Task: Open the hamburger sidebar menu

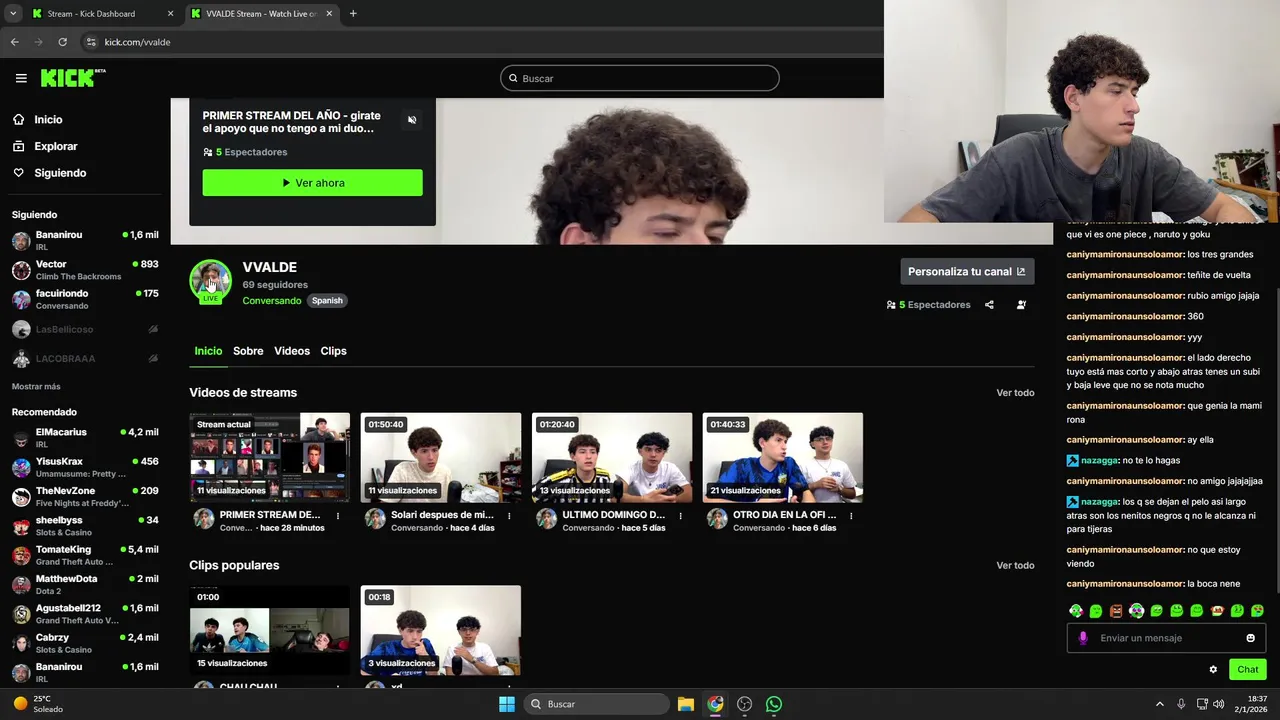Action: (x=21, y=78)
